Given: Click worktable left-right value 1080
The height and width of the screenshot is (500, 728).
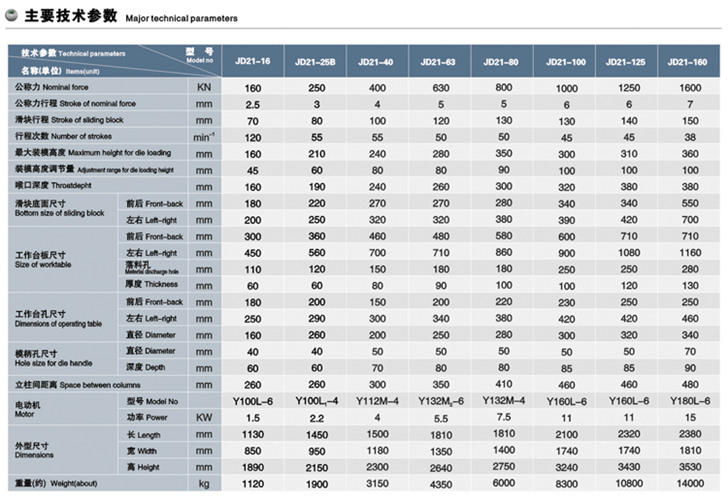Looking at the screenshot, I should pos(629,253).
